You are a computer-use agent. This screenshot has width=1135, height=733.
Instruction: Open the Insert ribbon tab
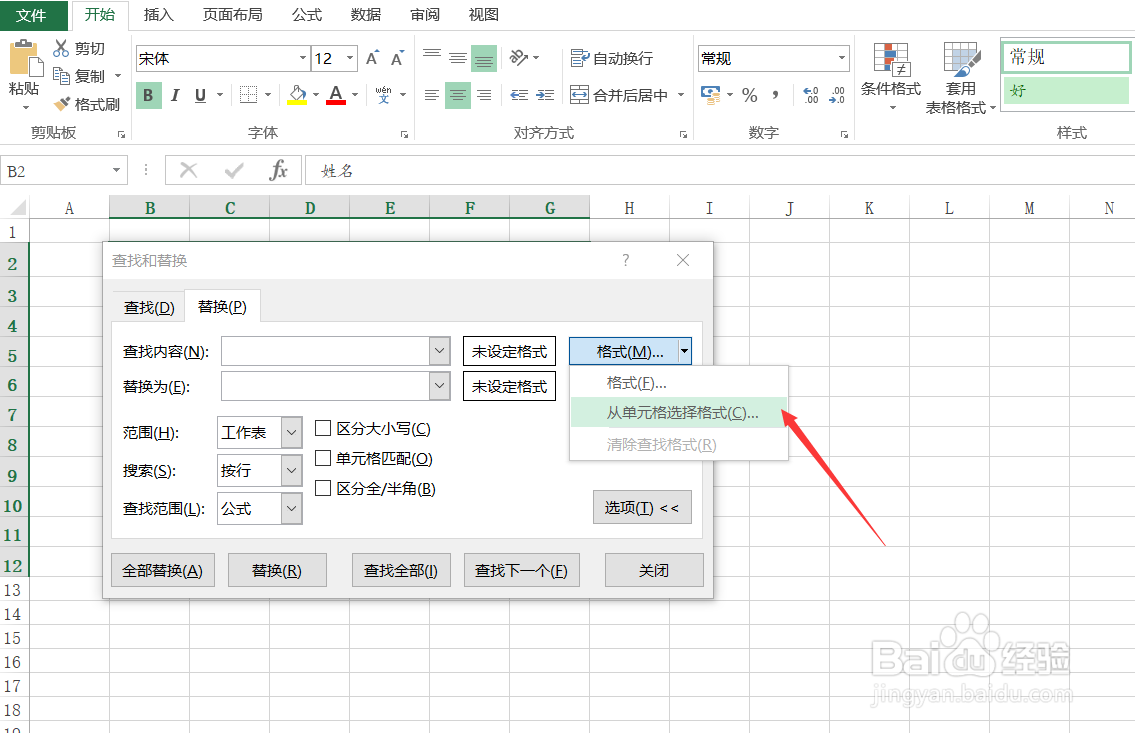[161, 14]
